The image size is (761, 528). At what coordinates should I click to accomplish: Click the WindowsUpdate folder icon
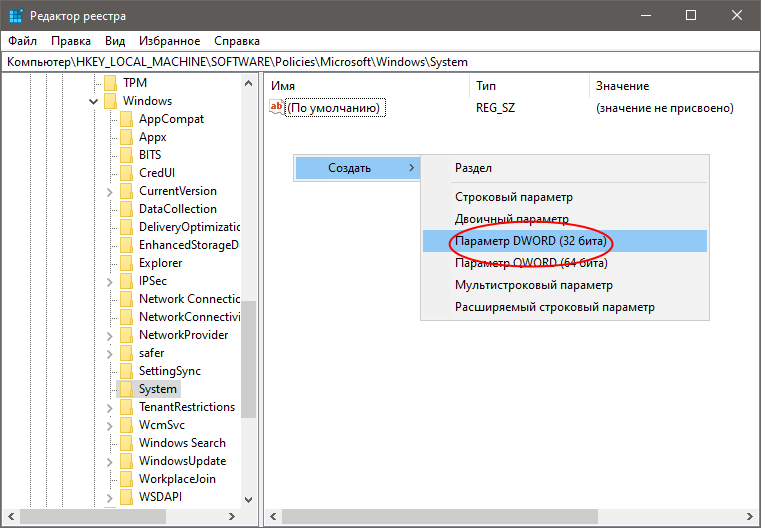[126, 461]
